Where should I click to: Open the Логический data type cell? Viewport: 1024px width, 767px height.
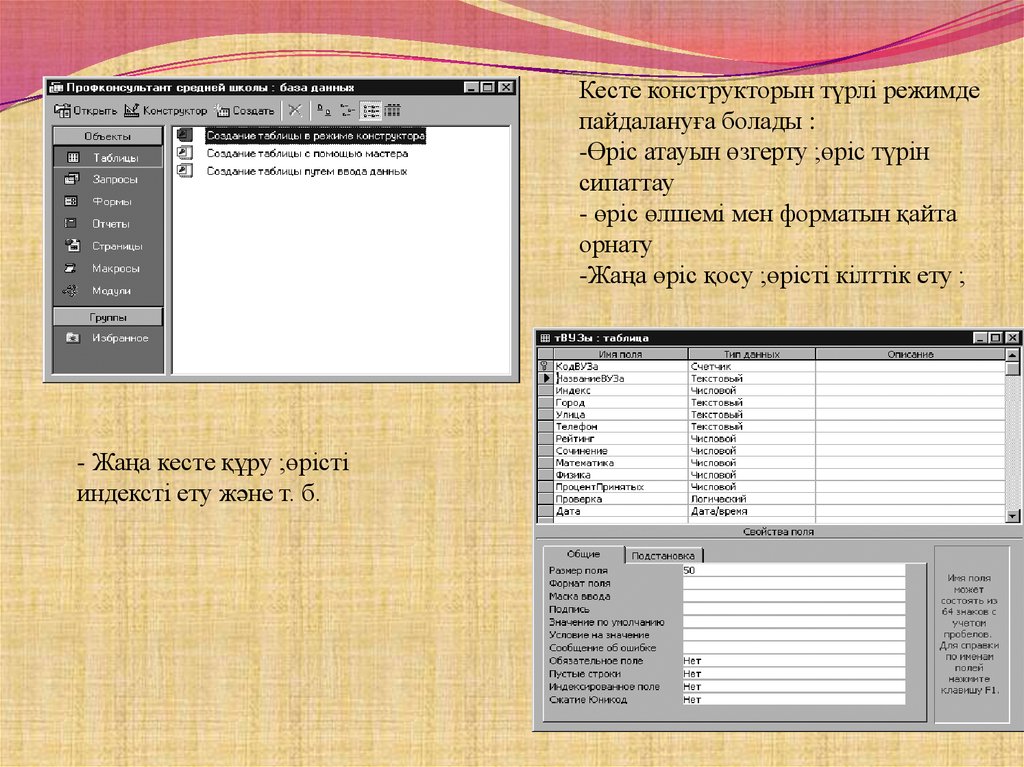(x=752, y=499)
